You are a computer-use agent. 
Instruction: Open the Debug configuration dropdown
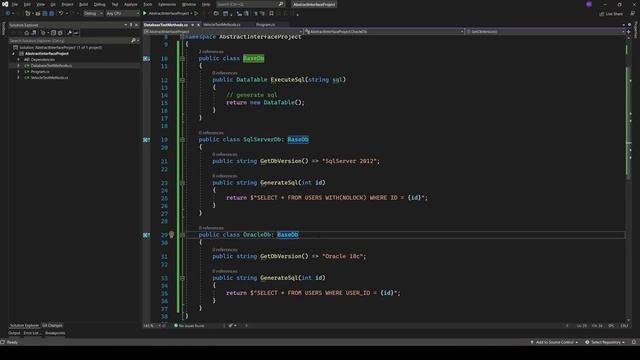click(x=93, y=13)
